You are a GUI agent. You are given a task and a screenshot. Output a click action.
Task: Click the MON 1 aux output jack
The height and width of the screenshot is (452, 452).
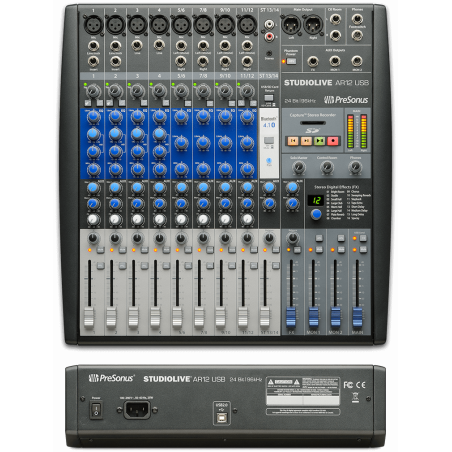click(x=335, y=61)
